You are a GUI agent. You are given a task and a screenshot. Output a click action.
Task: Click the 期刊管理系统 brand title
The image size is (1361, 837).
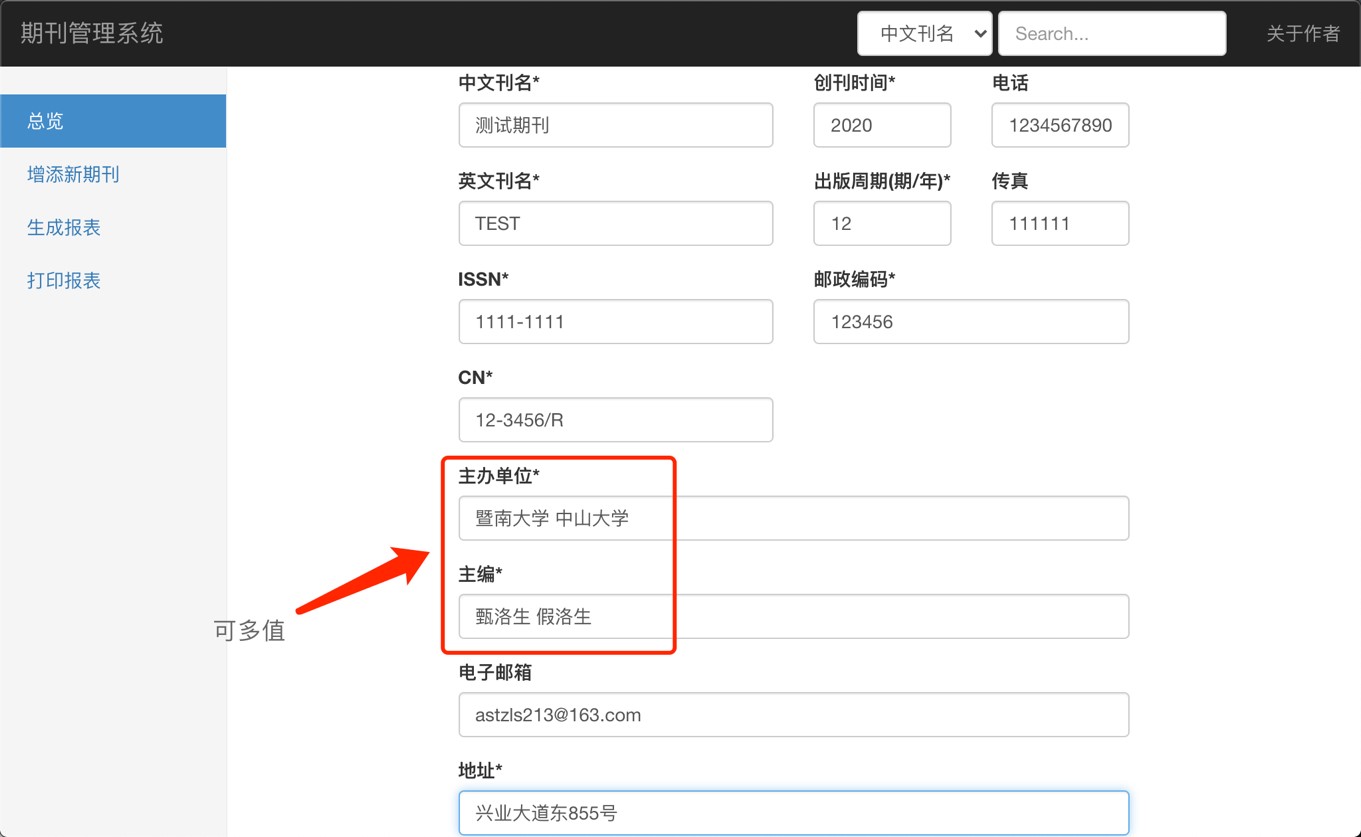91,33
